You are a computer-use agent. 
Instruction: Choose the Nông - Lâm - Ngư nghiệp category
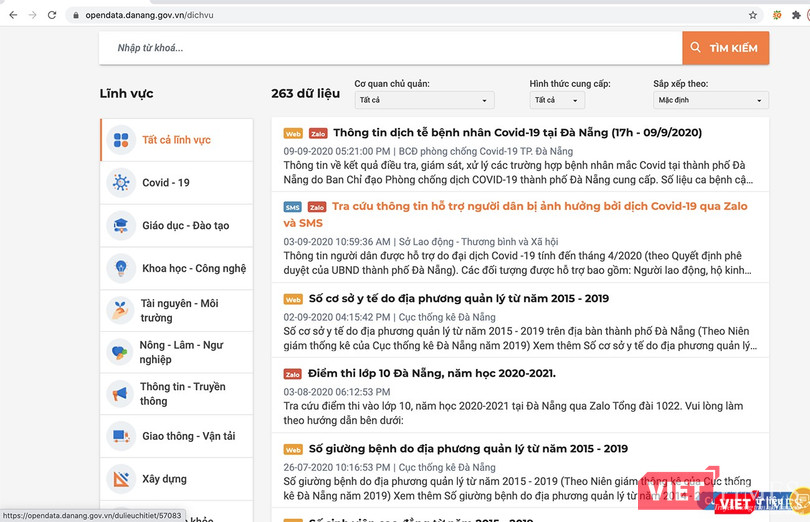[x=183, y=352]
